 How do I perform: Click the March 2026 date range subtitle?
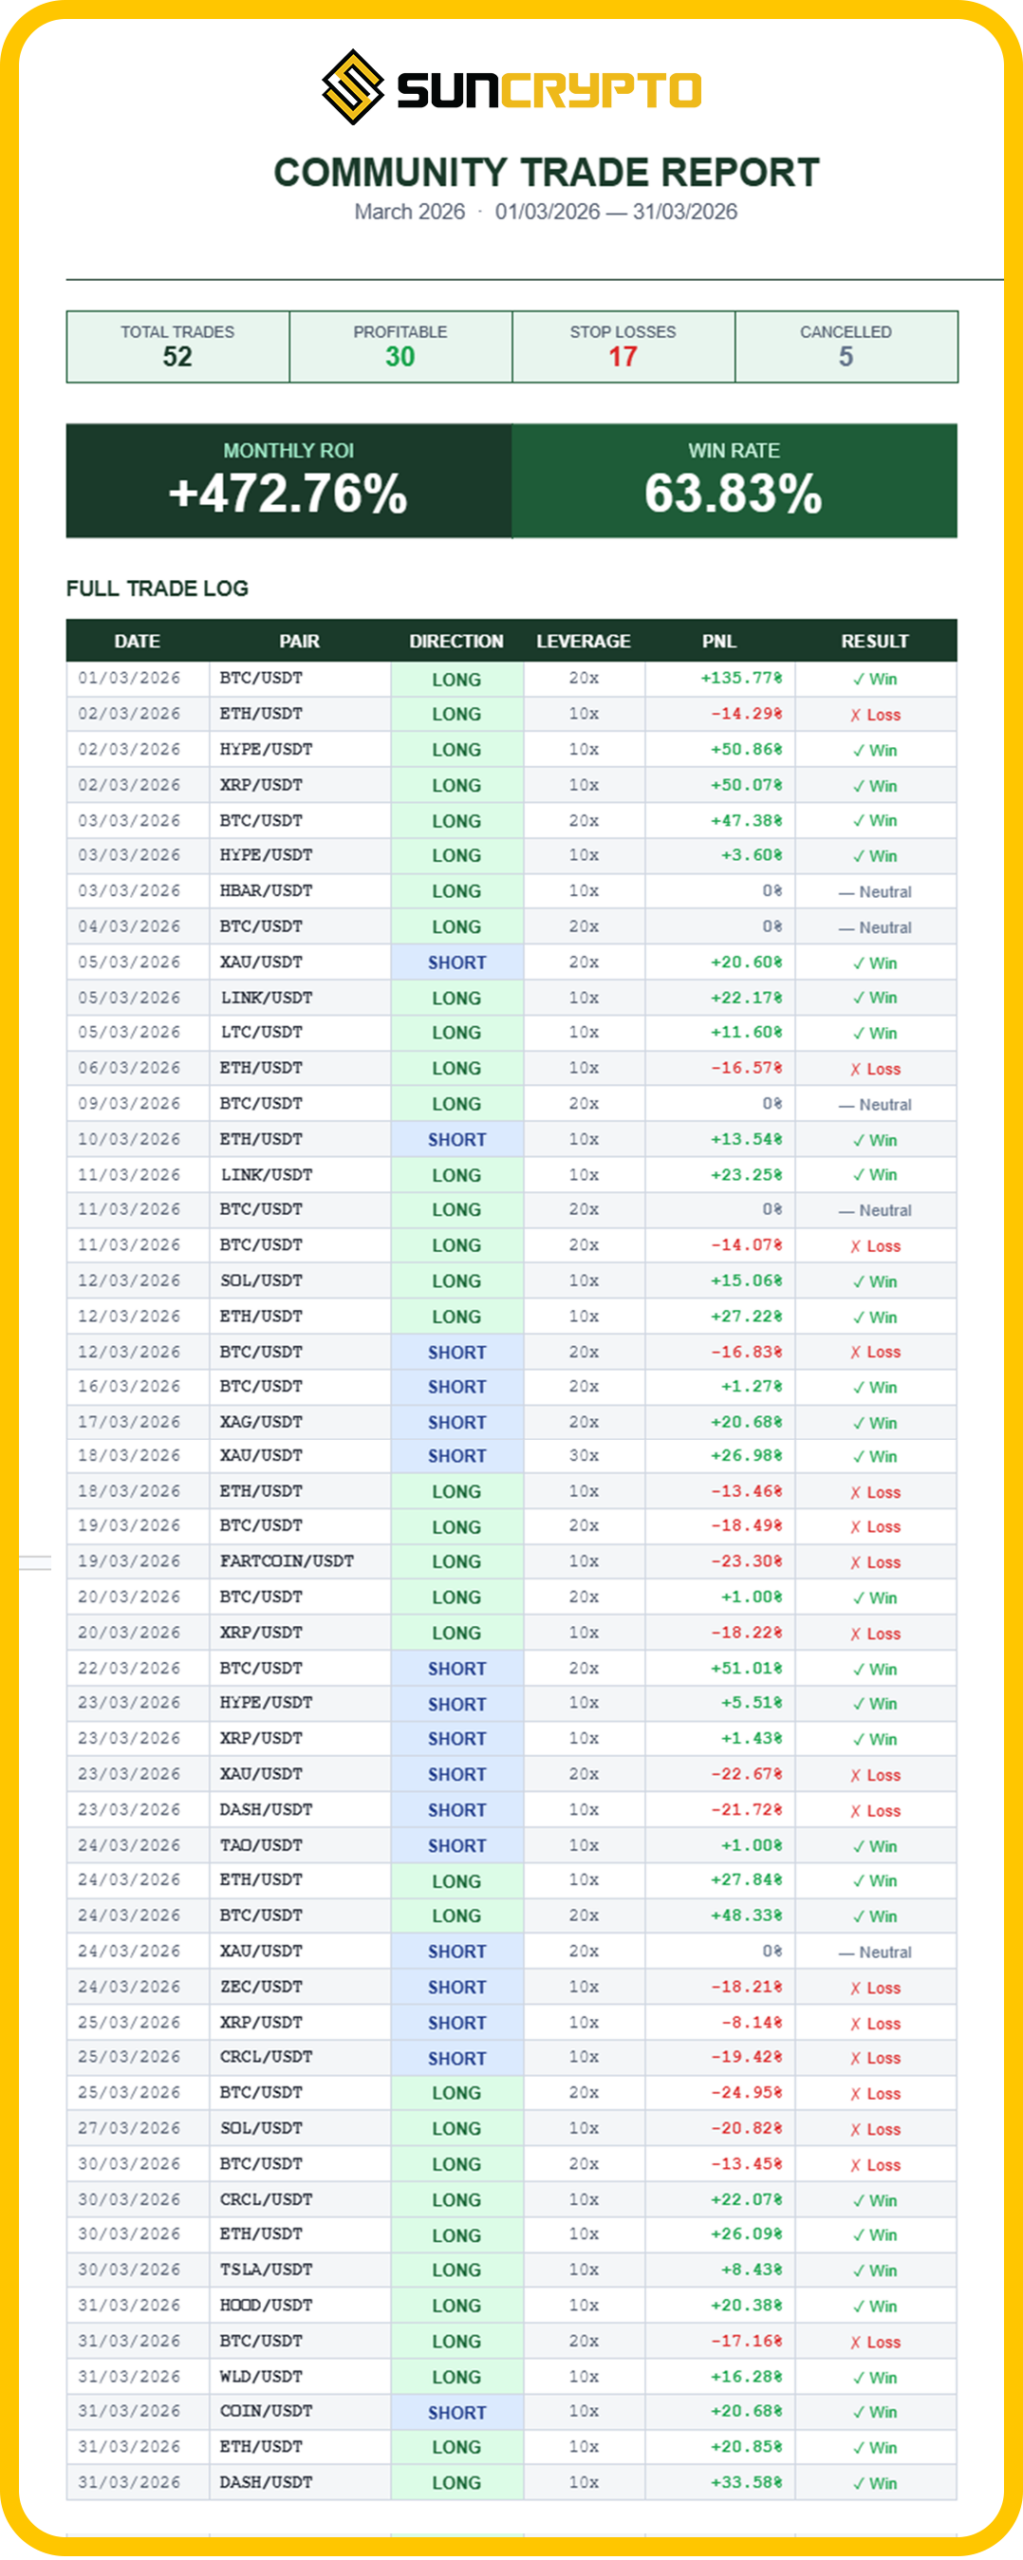pyautogui.click(x=546, y=212)
